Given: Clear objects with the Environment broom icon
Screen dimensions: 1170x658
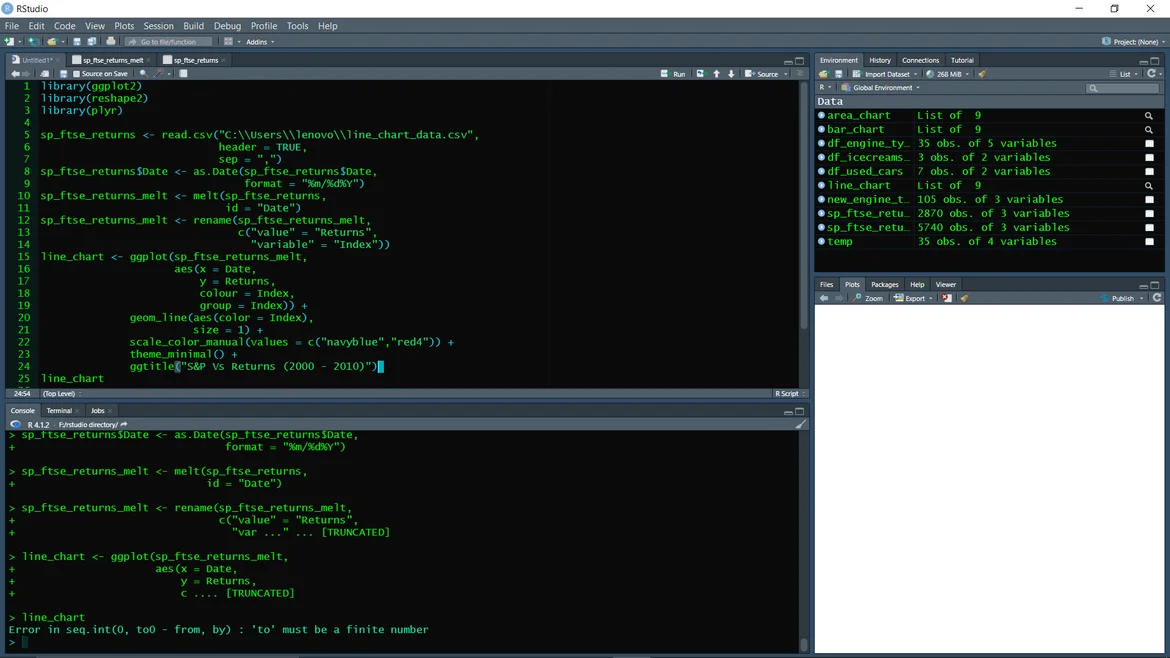Looking at the screenshot, I should point(982,74).
